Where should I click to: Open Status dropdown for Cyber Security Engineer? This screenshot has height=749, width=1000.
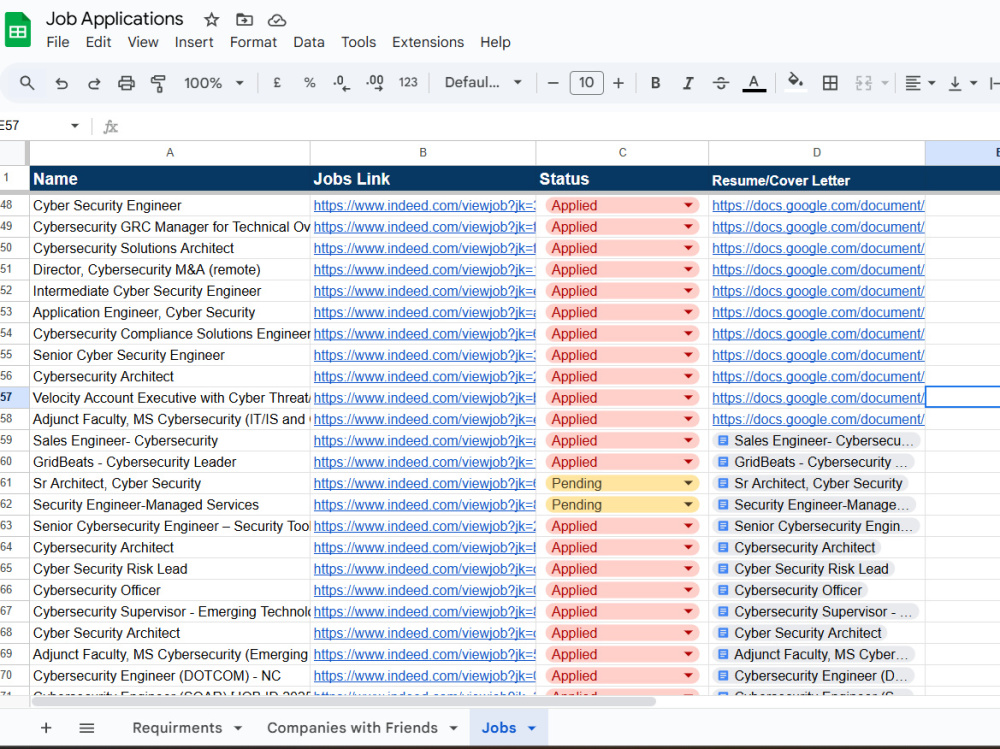tap(688, 205)
